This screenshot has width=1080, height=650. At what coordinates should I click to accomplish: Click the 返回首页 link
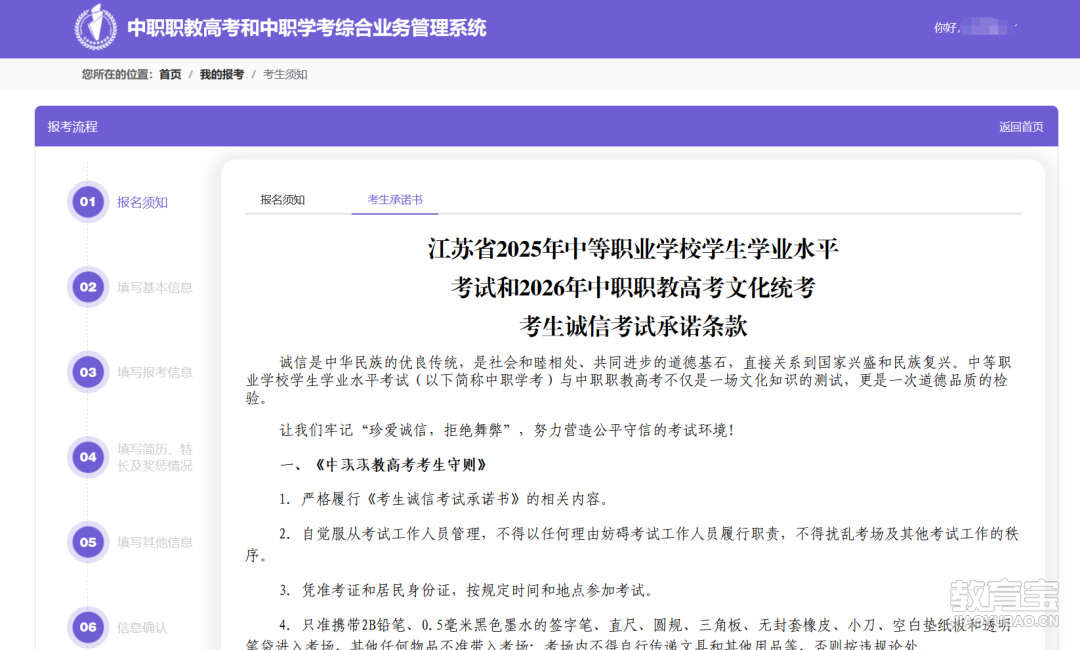(1021, 127)
